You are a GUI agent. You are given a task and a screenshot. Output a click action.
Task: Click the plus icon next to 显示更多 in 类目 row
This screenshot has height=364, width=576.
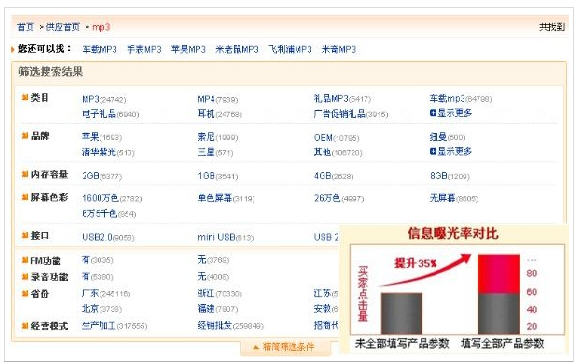coord(433,113)
